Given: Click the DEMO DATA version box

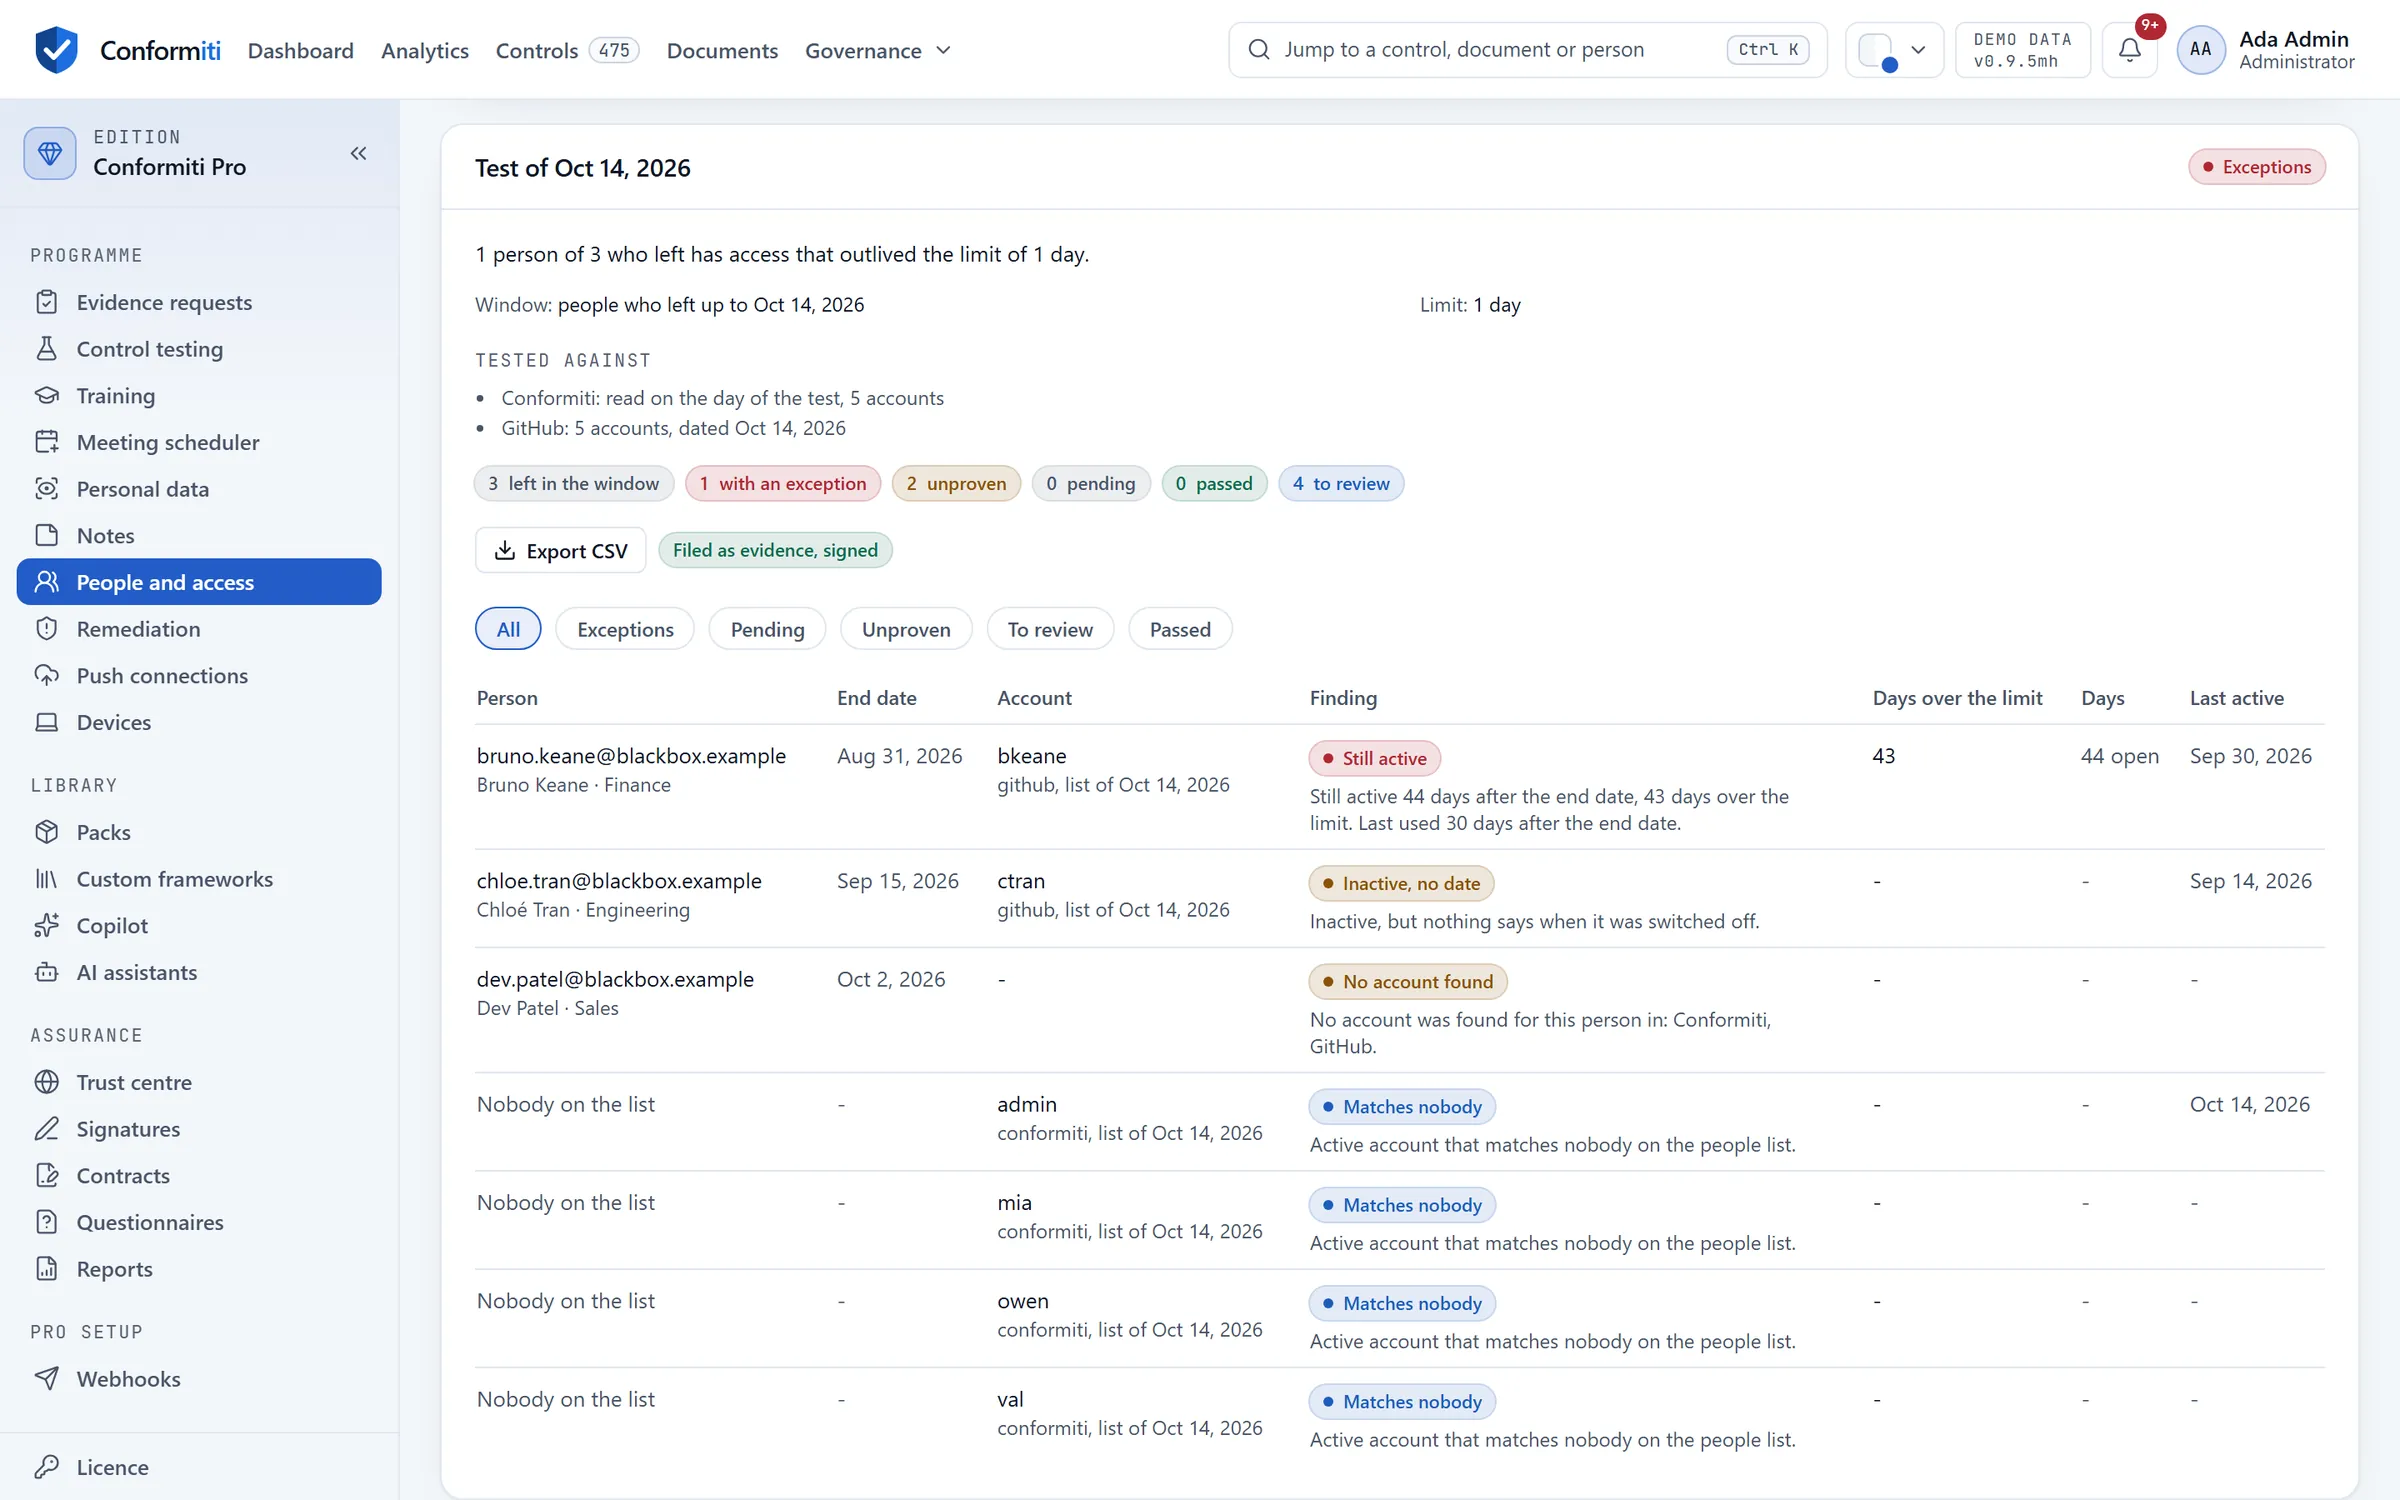Looking at the screenshot, I should click(x=2022, y=50).
